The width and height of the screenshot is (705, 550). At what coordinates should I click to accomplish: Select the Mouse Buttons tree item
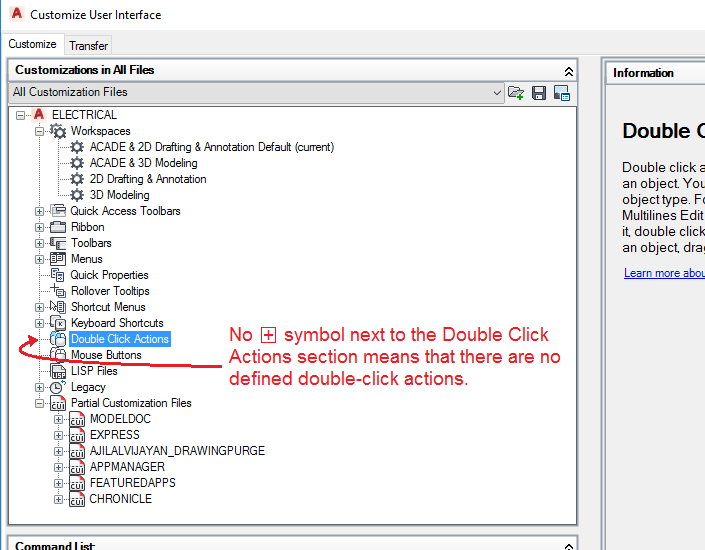tap(106, 355)
